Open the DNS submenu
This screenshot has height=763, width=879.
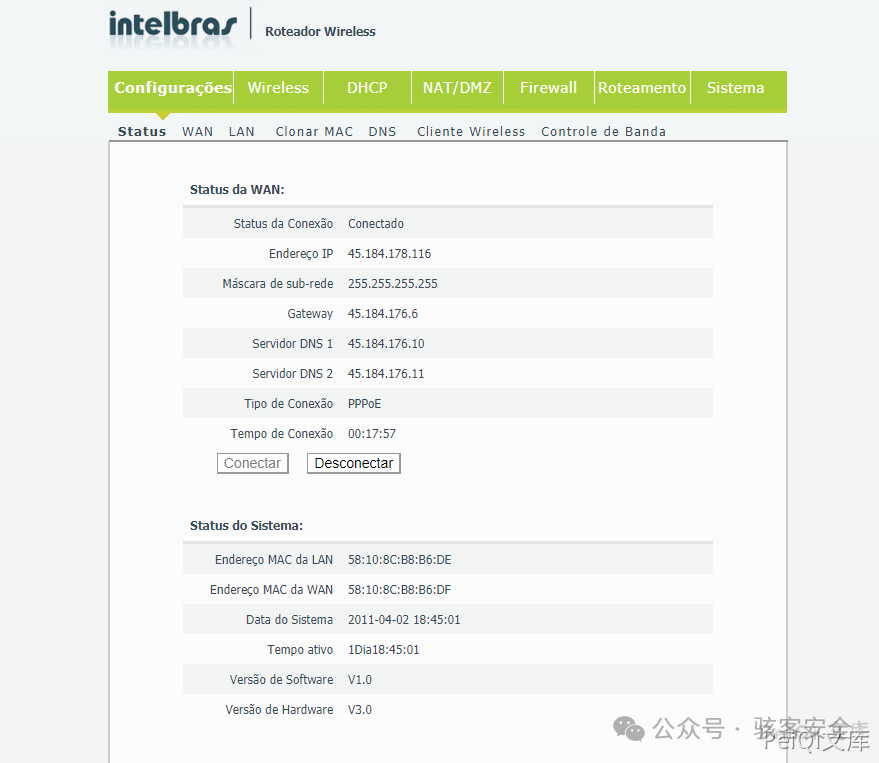[382, 132]
